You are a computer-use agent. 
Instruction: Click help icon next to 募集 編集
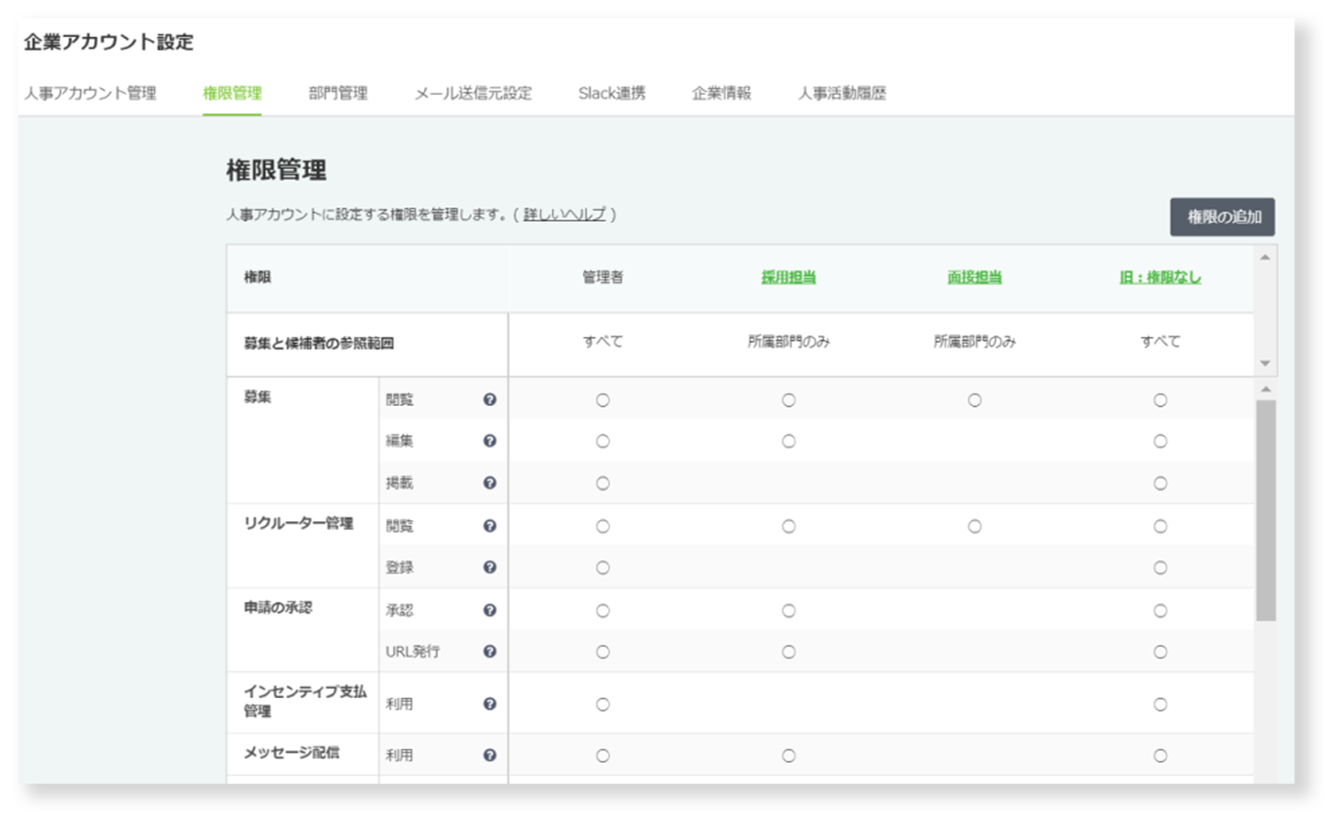tap(490, 441)
